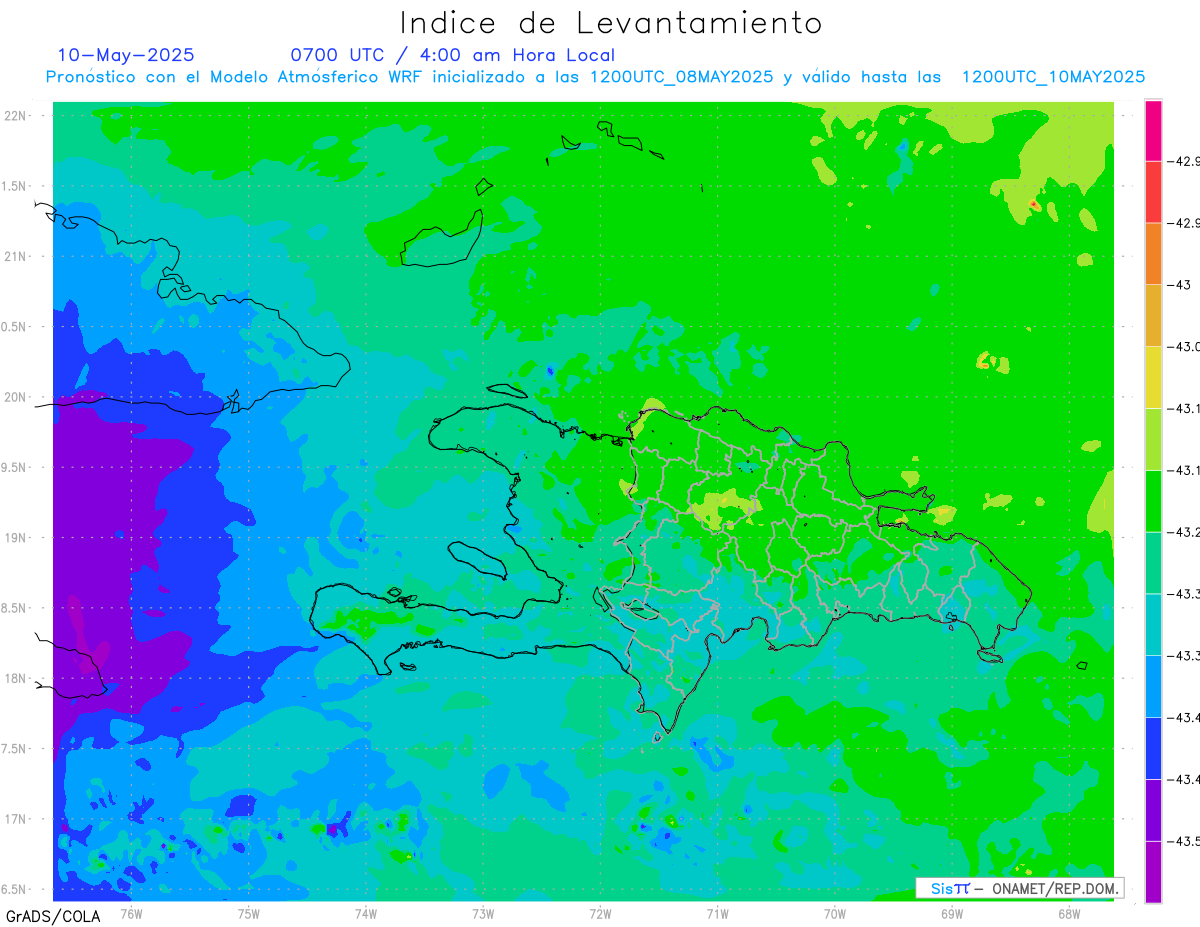The image size is (1200, 927).
Task: Click the "76W" longitude label
Action: [131, 913]
